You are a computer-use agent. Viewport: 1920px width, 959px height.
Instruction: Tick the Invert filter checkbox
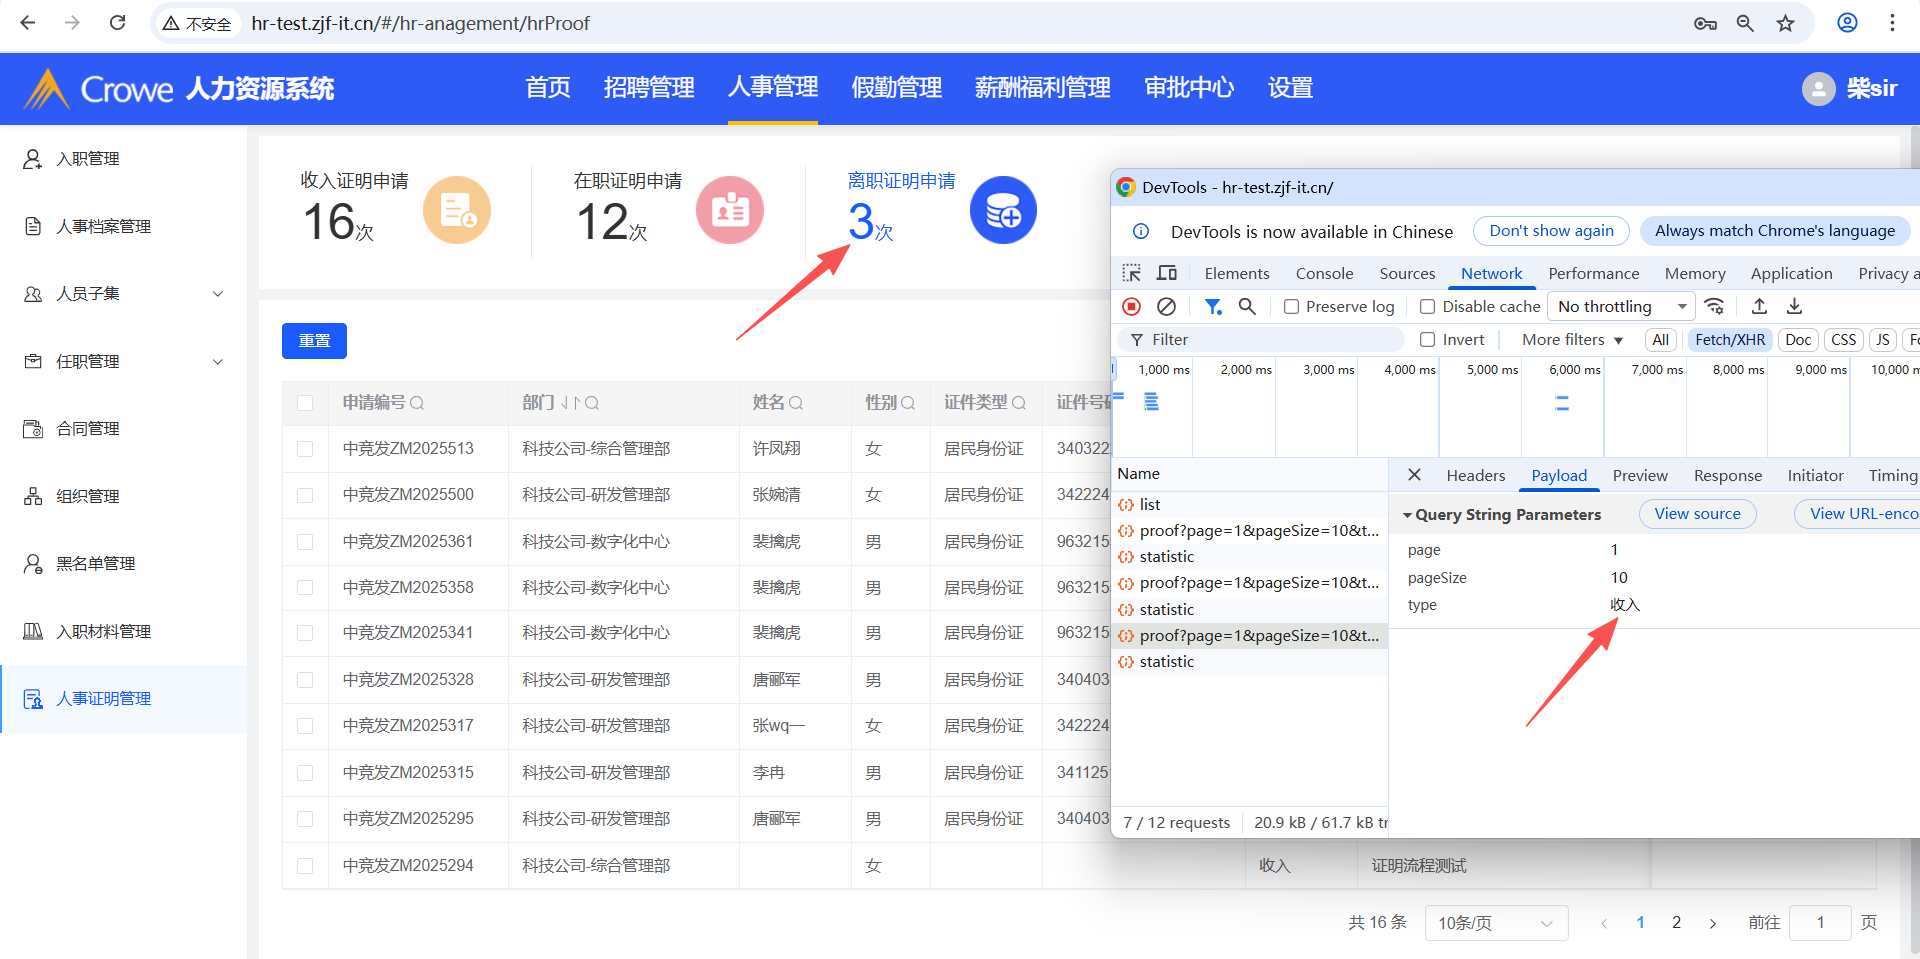point(1428,340)
